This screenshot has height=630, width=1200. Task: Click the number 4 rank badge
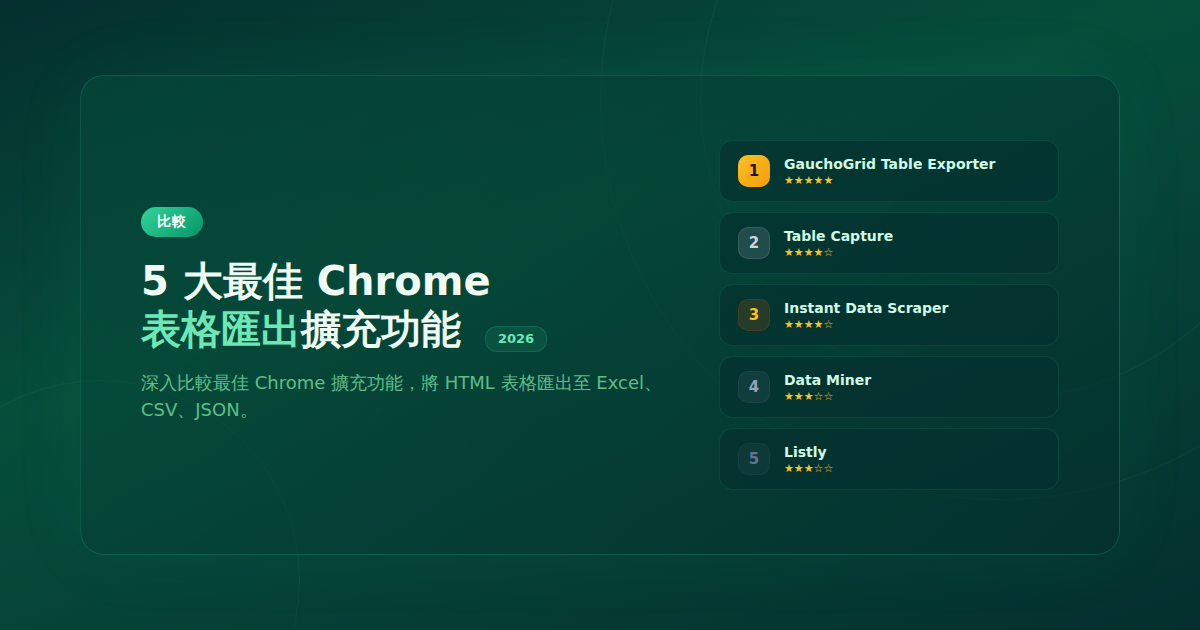[753, 386]
